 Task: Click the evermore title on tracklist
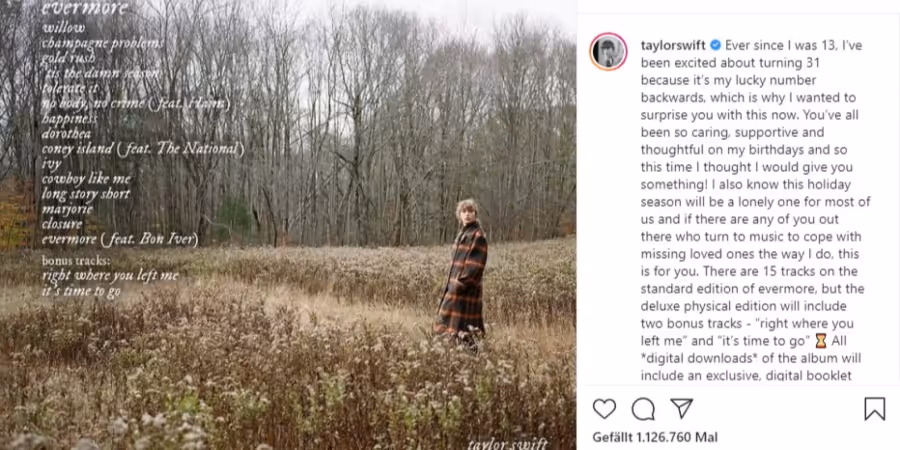[x=84, y=8]
